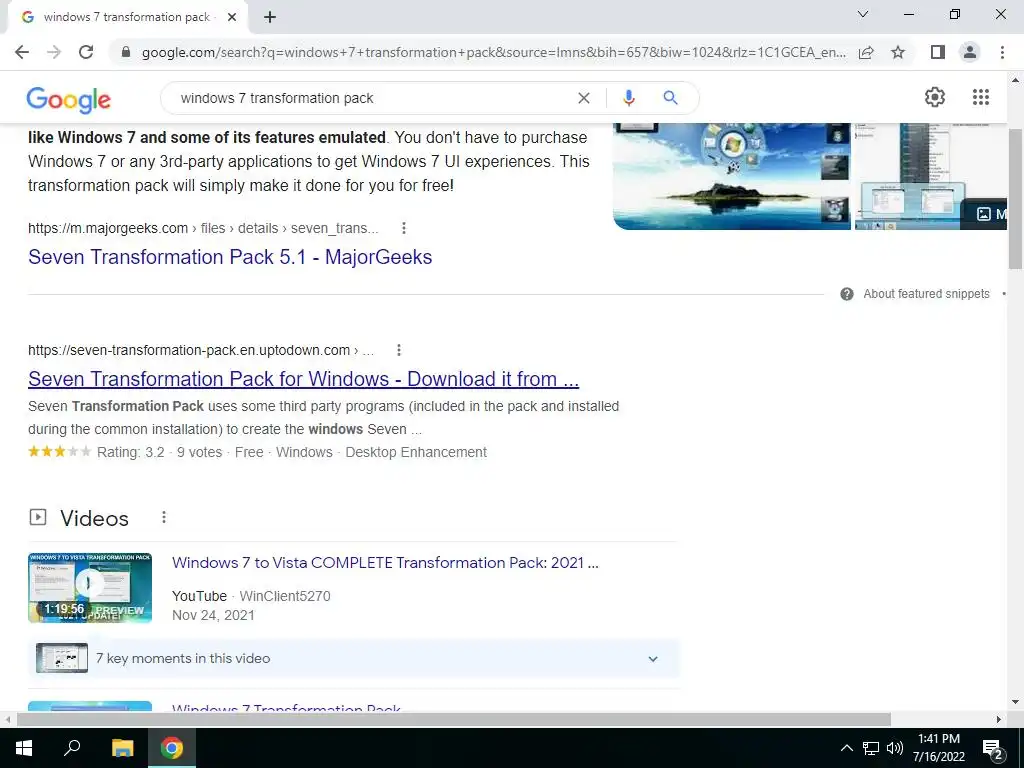The width and height of the screenshot is (1024, 768).
Task: Open Seven Transformation Pack for Windows uptodown link
Action: [303, 379]
